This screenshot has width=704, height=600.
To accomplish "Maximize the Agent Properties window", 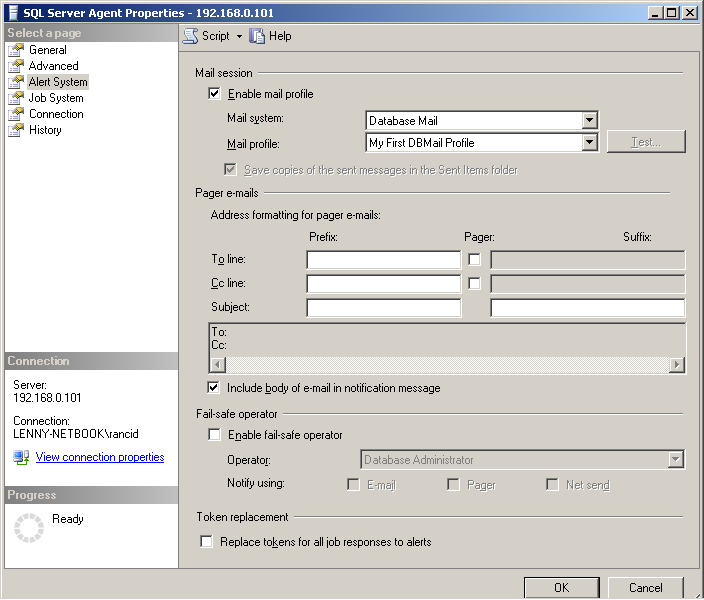I will [x=672, y=13].
